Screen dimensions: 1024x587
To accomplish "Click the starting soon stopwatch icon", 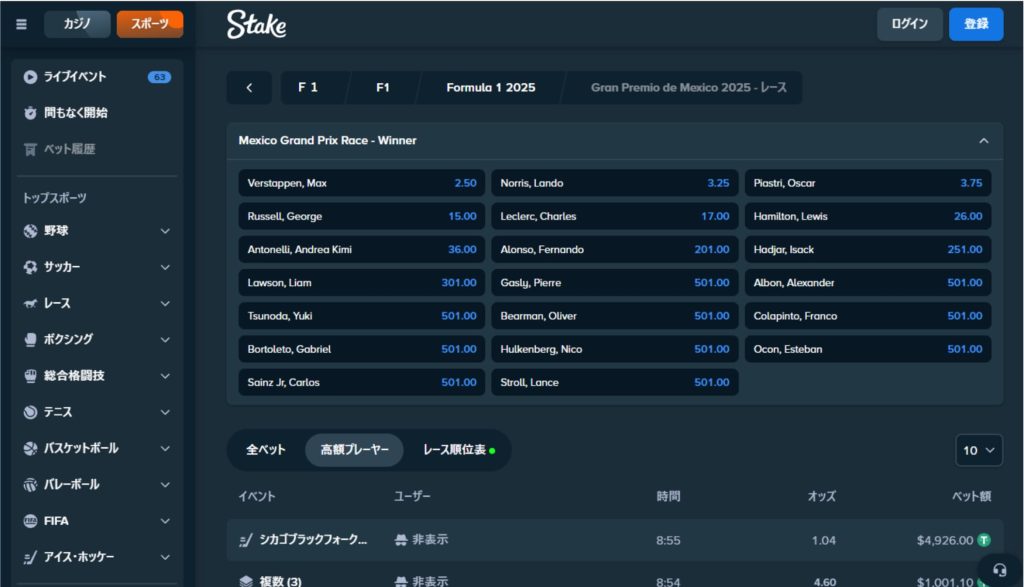I will tap(30, 113).
